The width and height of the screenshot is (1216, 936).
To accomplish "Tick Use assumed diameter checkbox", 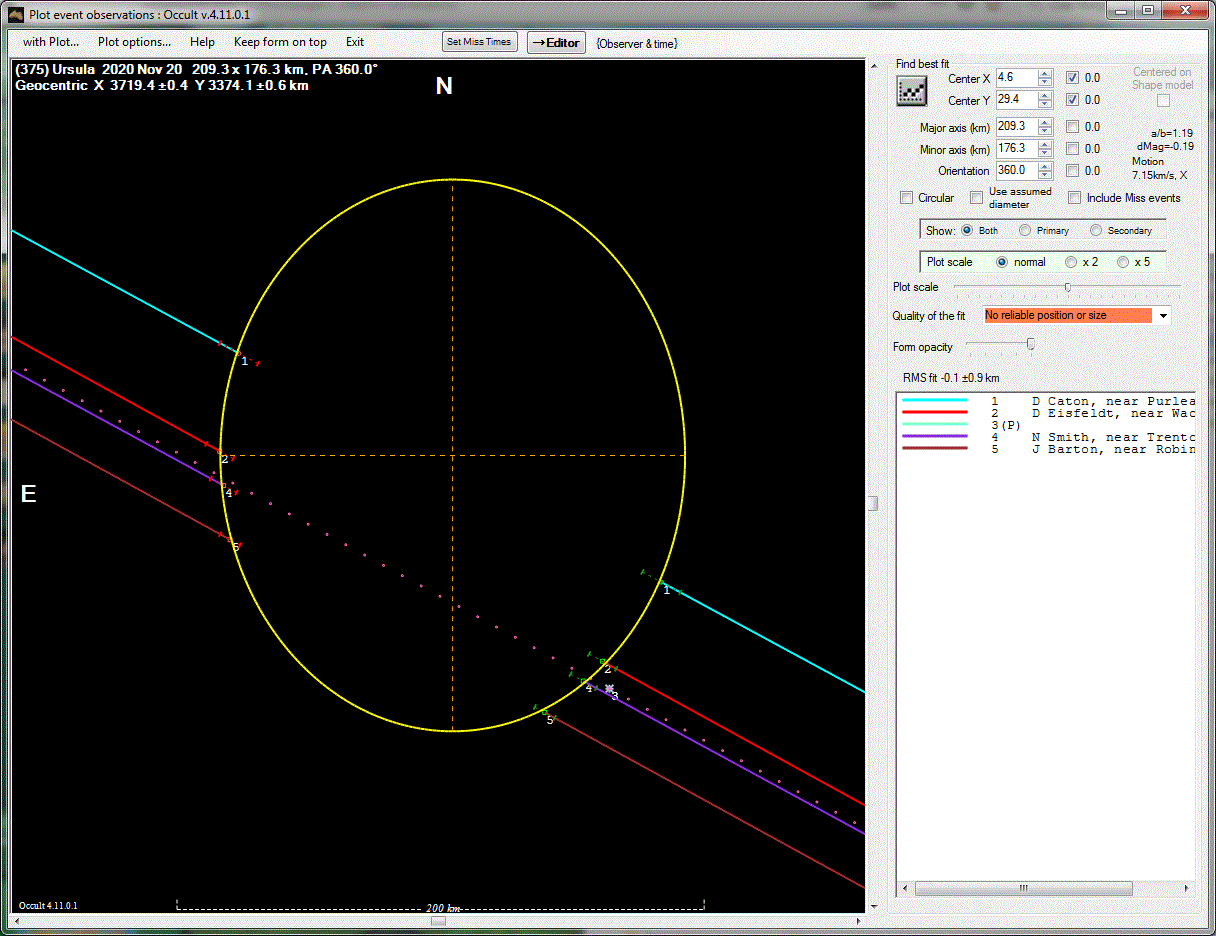I will point(977,198).
